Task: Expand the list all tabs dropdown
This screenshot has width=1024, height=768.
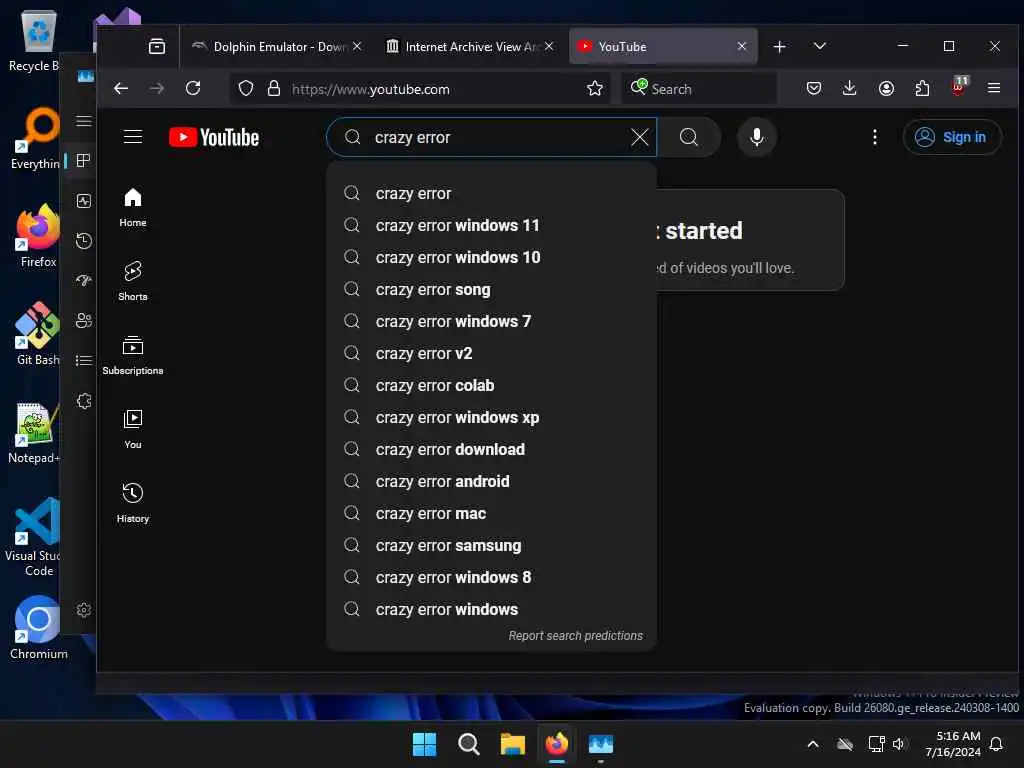Action: [820, 46]
